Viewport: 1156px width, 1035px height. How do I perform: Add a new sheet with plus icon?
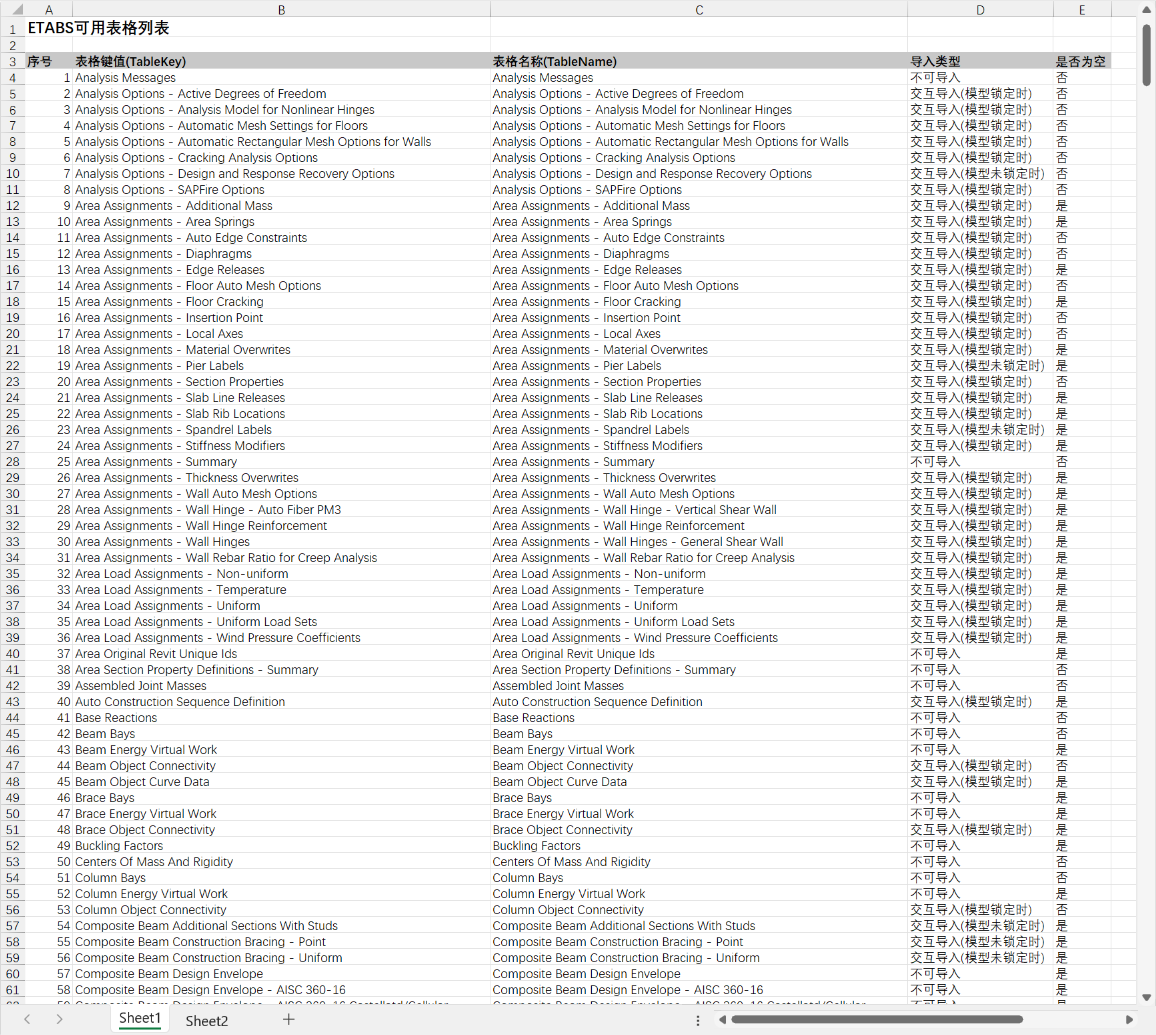288,1020
